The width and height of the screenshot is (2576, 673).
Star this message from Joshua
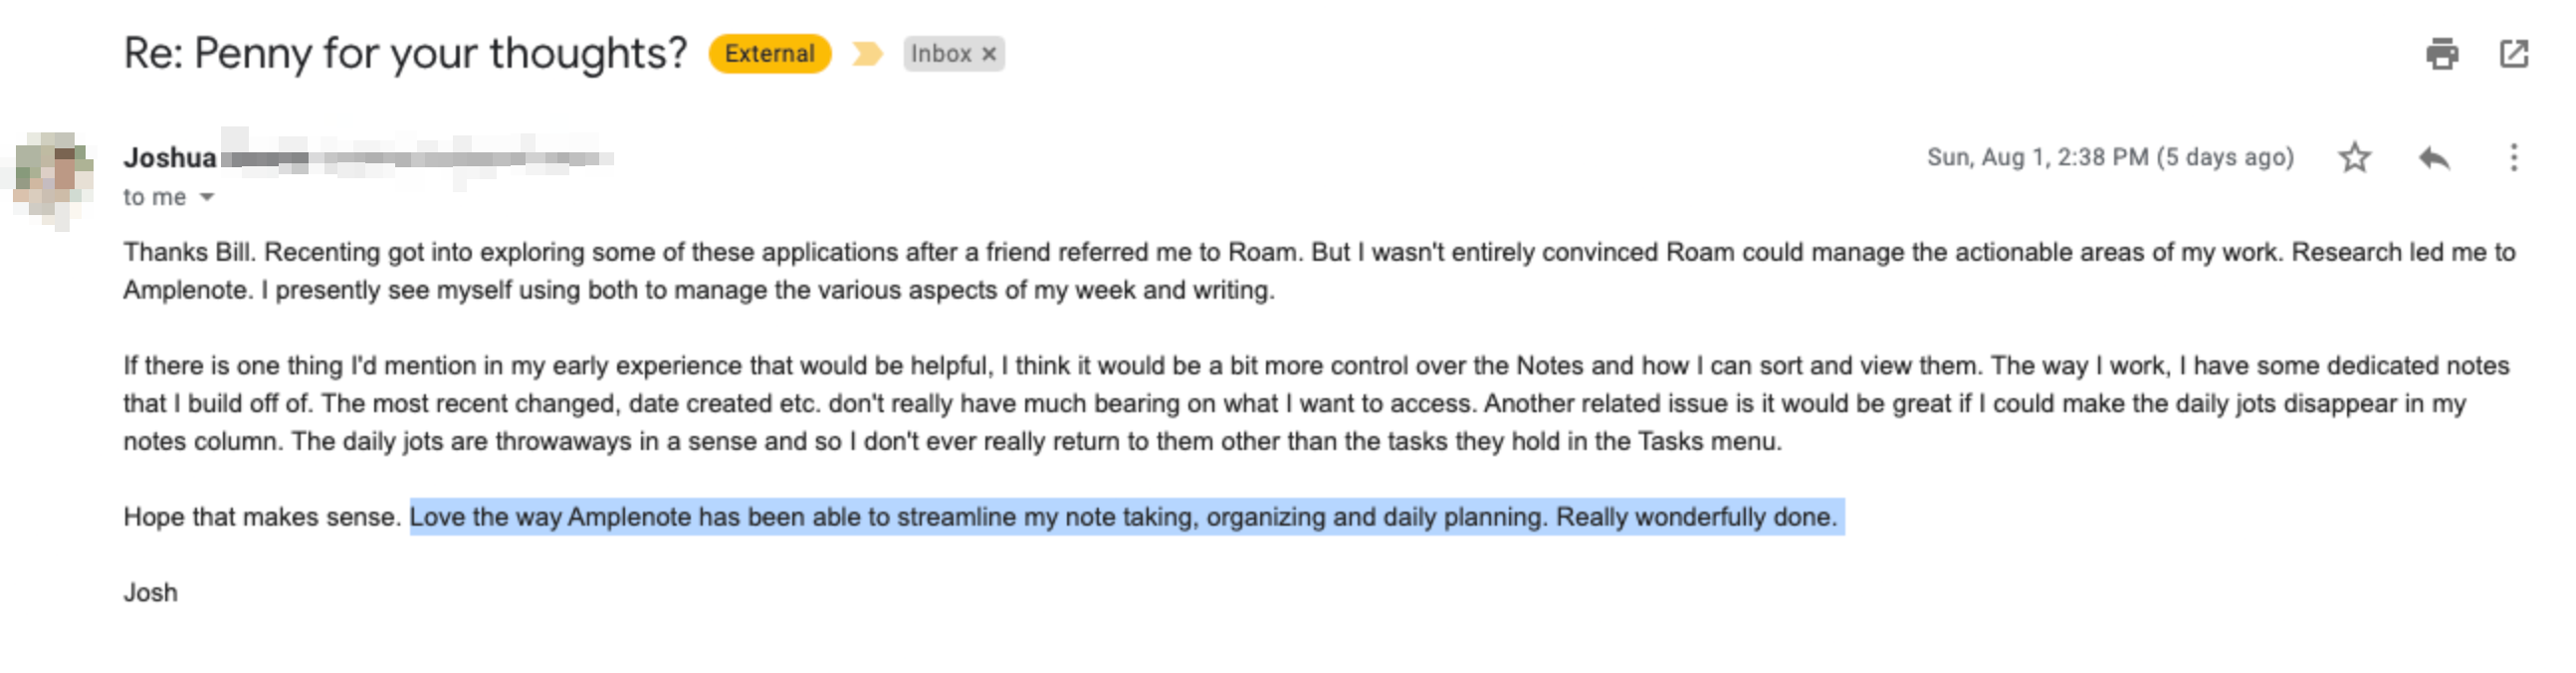(2354, 157)
